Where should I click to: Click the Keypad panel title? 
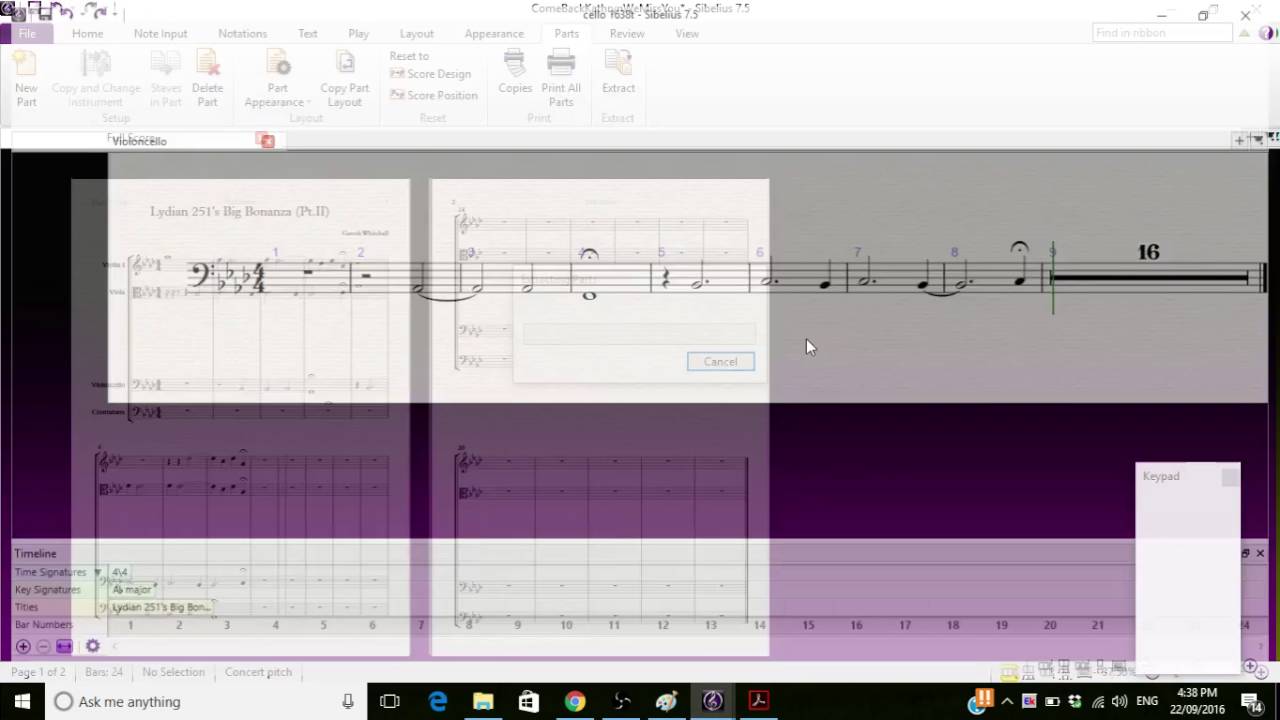coord(1161,476)
